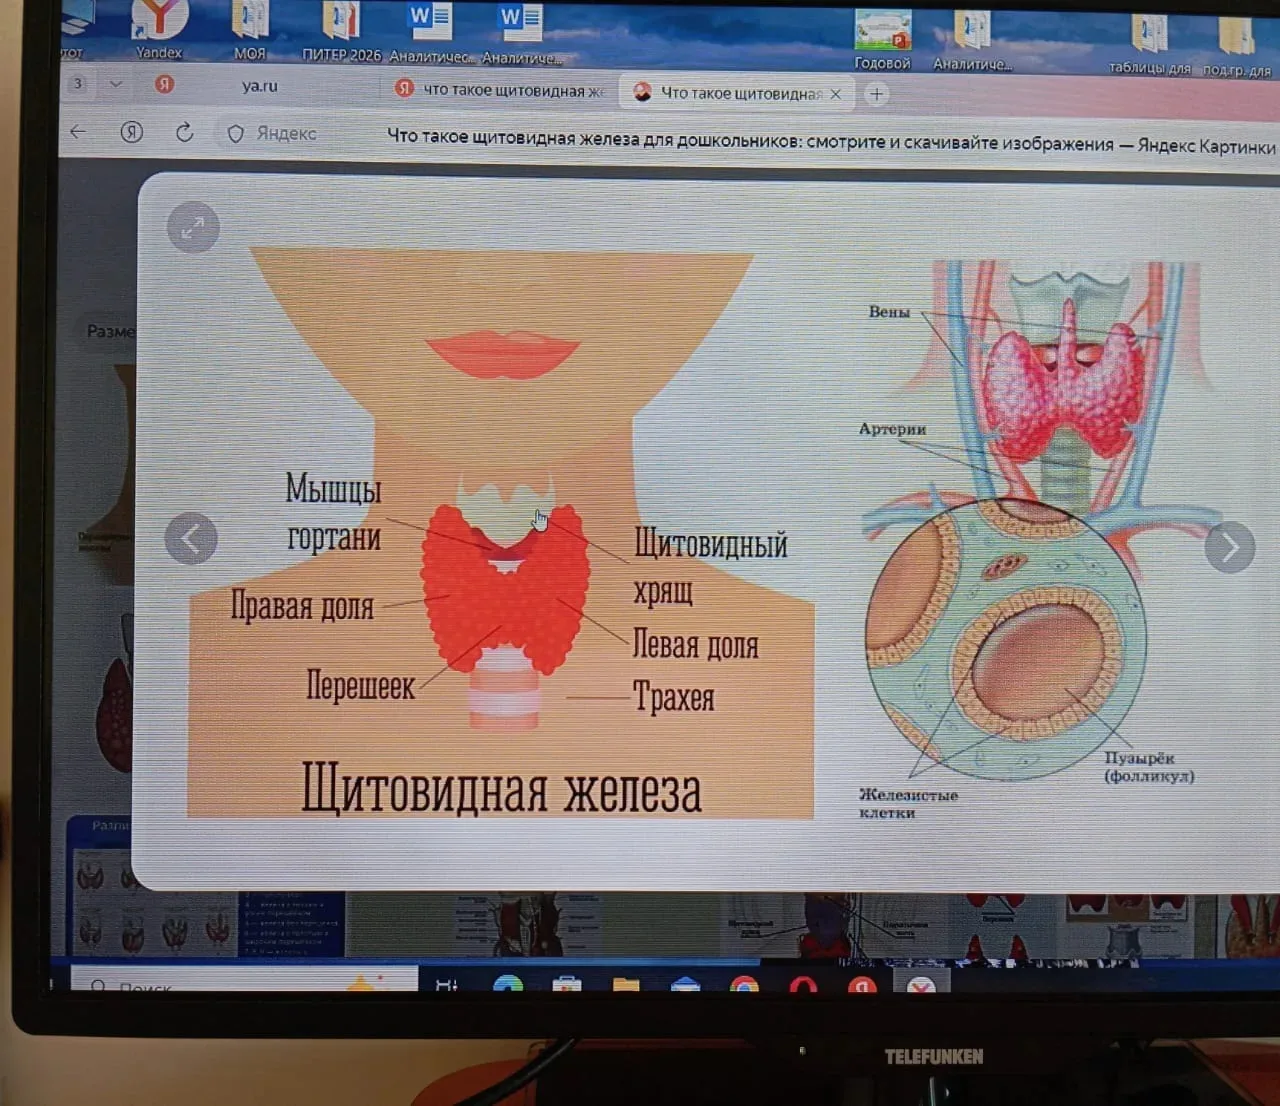The width and height of the screenshot is (1280, 1106).
Task: Open Mail app from taskbar
Action: pos(685,985)
